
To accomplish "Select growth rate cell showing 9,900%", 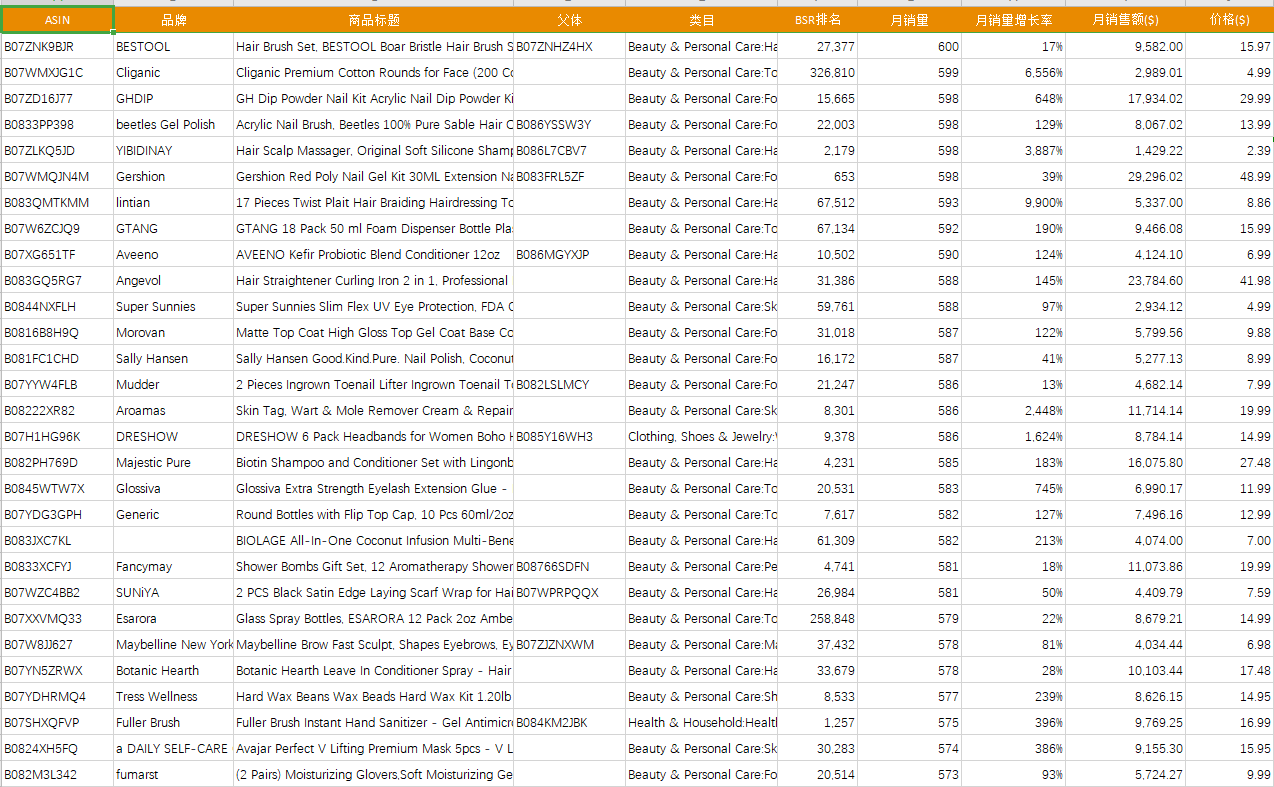I will [1014, 203].
